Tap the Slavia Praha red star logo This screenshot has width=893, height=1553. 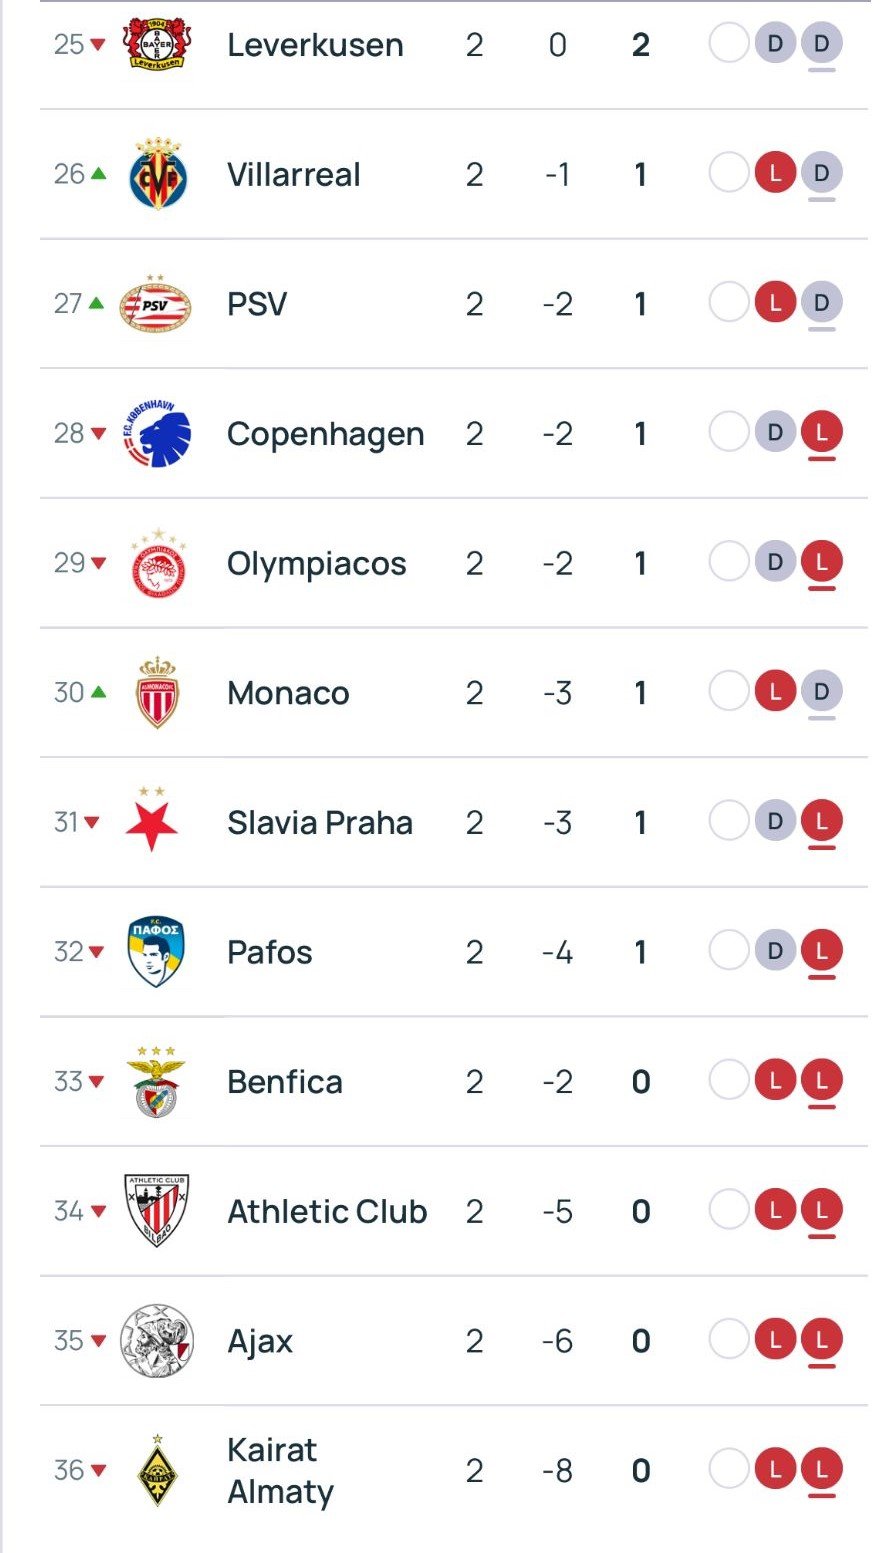pos(152,821)
